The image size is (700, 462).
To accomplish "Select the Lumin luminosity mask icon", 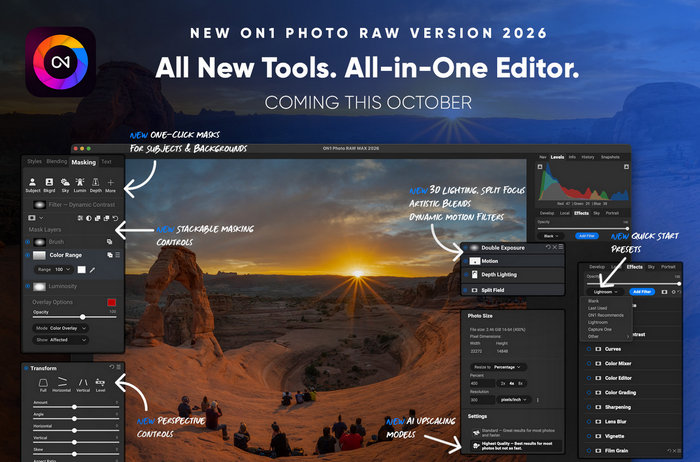I will click(80, 182).
